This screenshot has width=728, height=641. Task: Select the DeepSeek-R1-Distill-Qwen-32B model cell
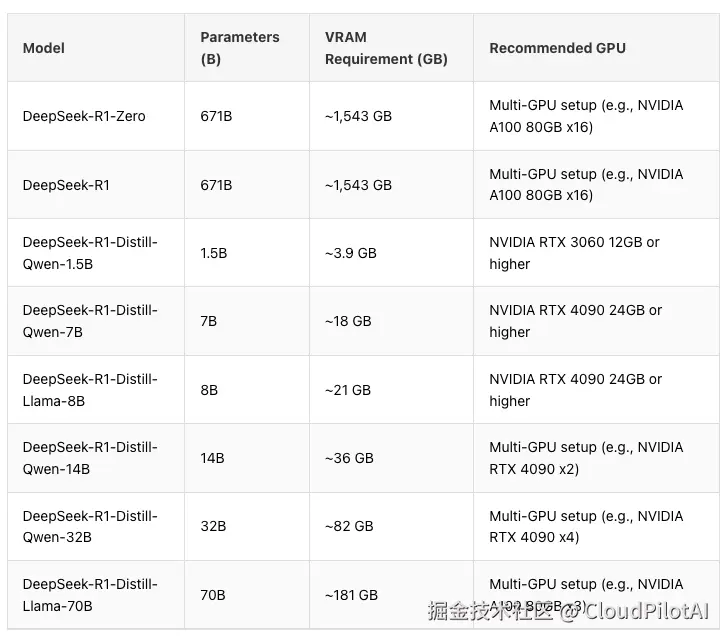[x=90, y=526]
